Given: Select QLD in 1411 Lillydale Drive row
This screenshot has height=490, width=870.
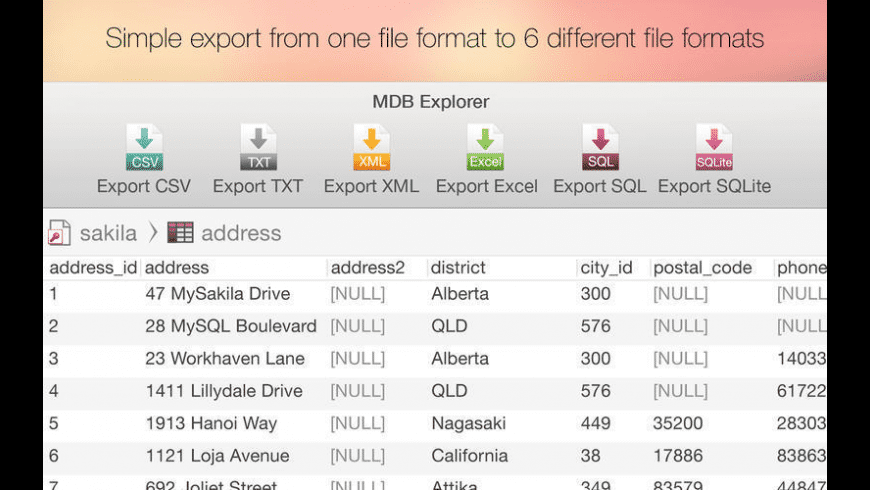Looking at the screenshot, I should (x=449, y=391).
